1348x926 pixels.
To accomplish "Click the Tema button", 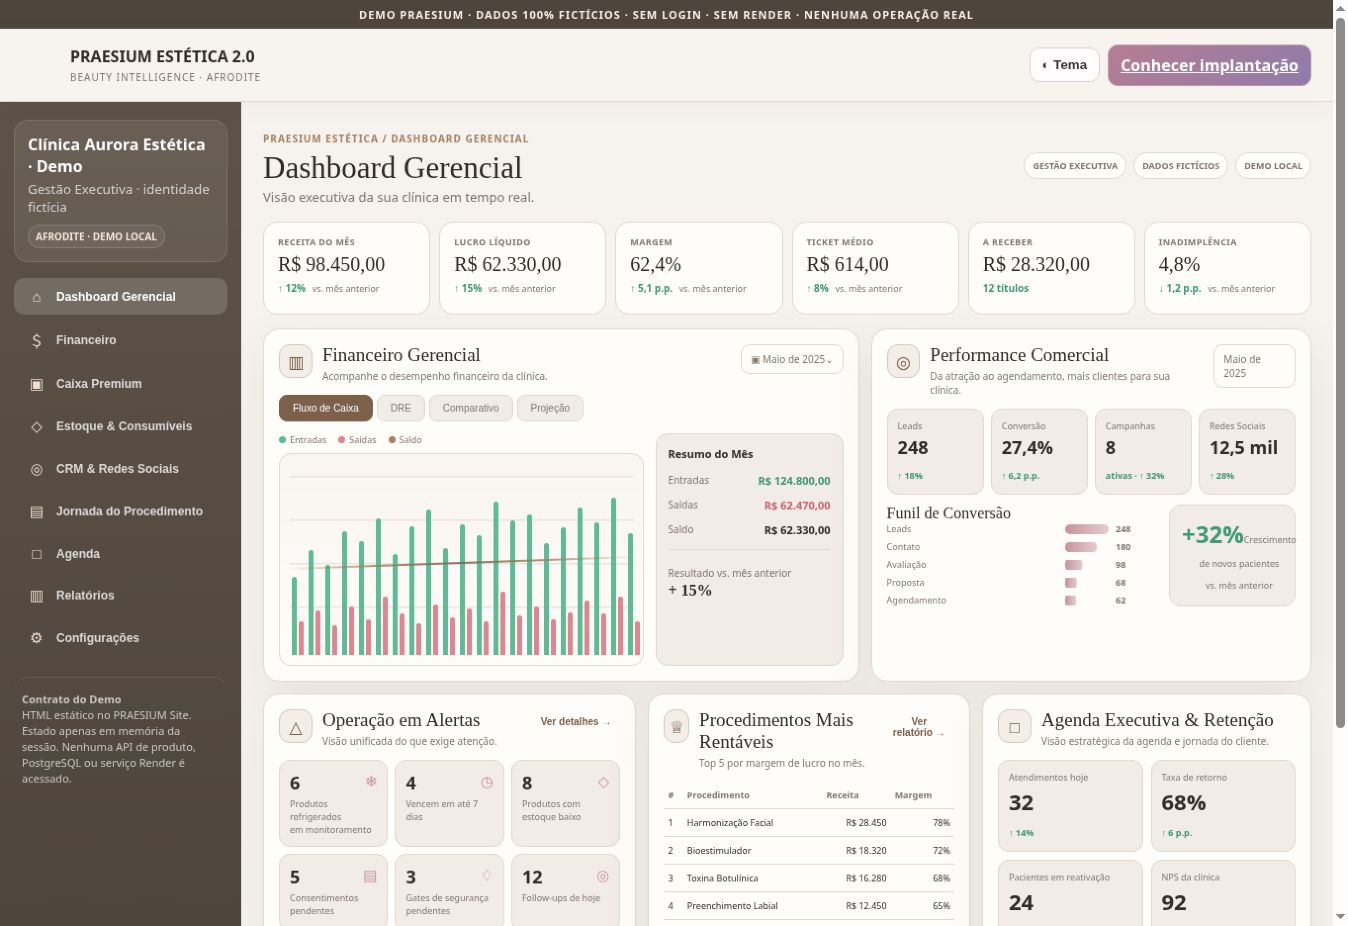I will click(x=1065, y=65).
